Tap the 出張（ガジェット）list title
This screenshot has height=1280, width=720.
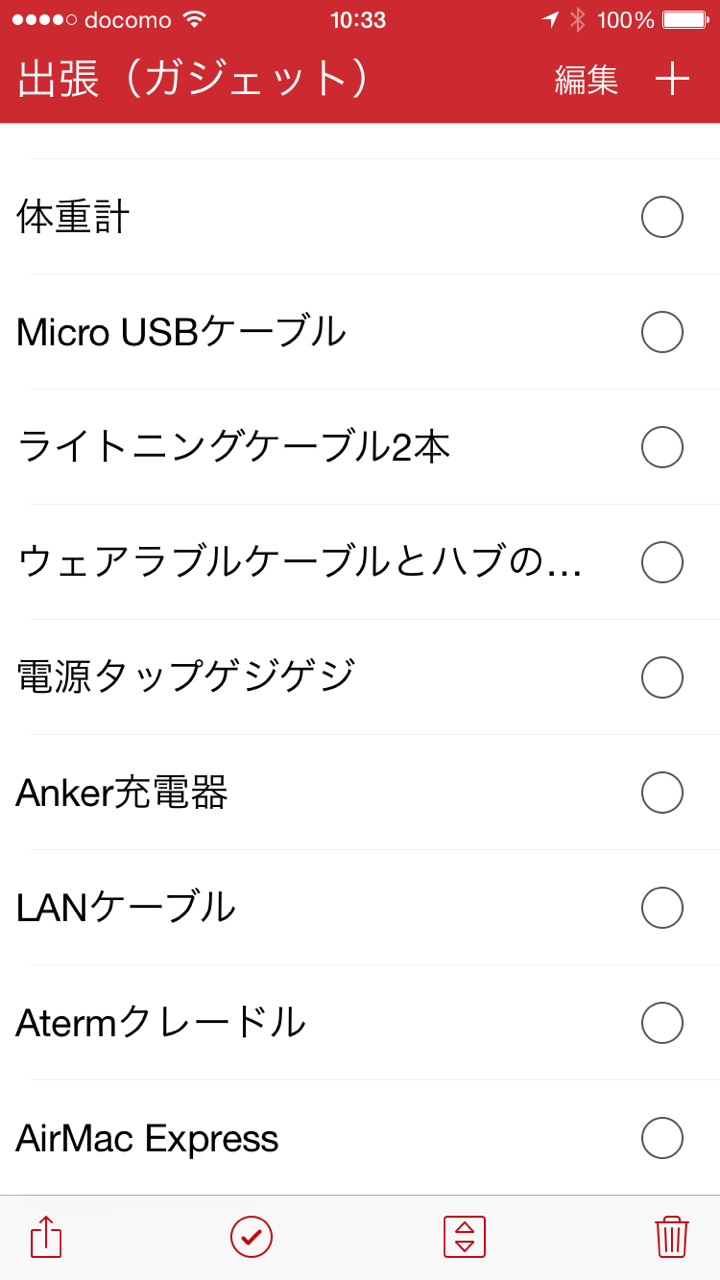coord(193,80)
